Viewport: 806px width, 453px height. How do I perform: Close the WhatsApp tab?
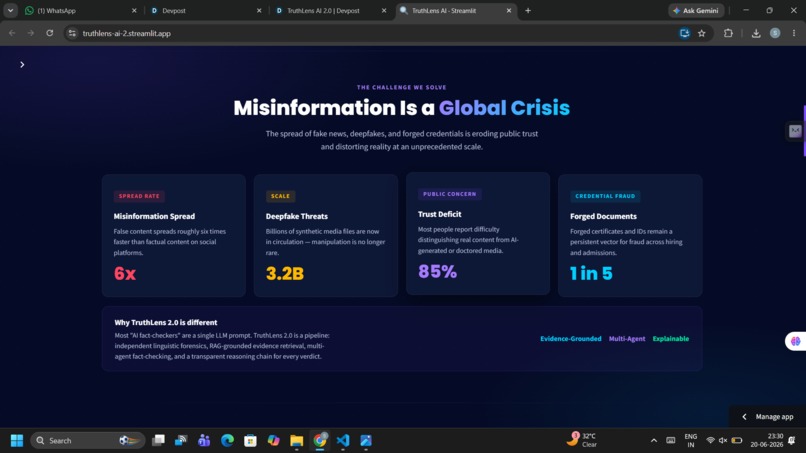point(134,10)
